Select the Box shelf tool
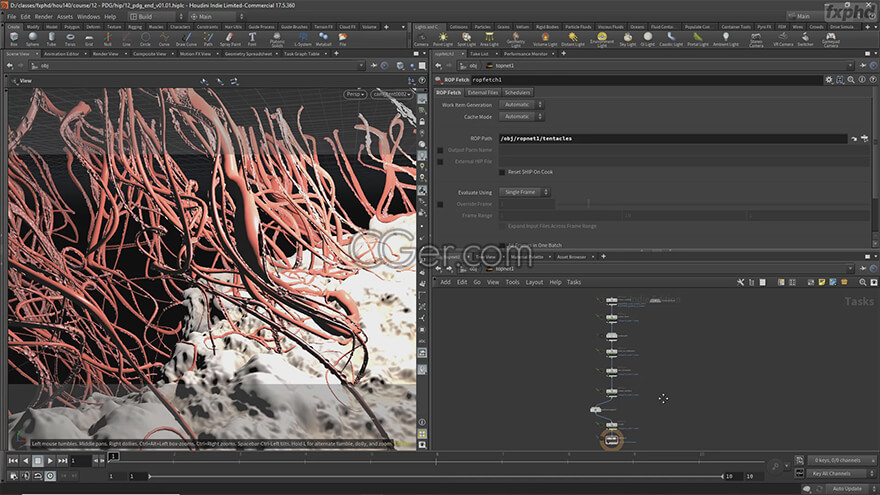880x495 pixels. click(14, 39)
